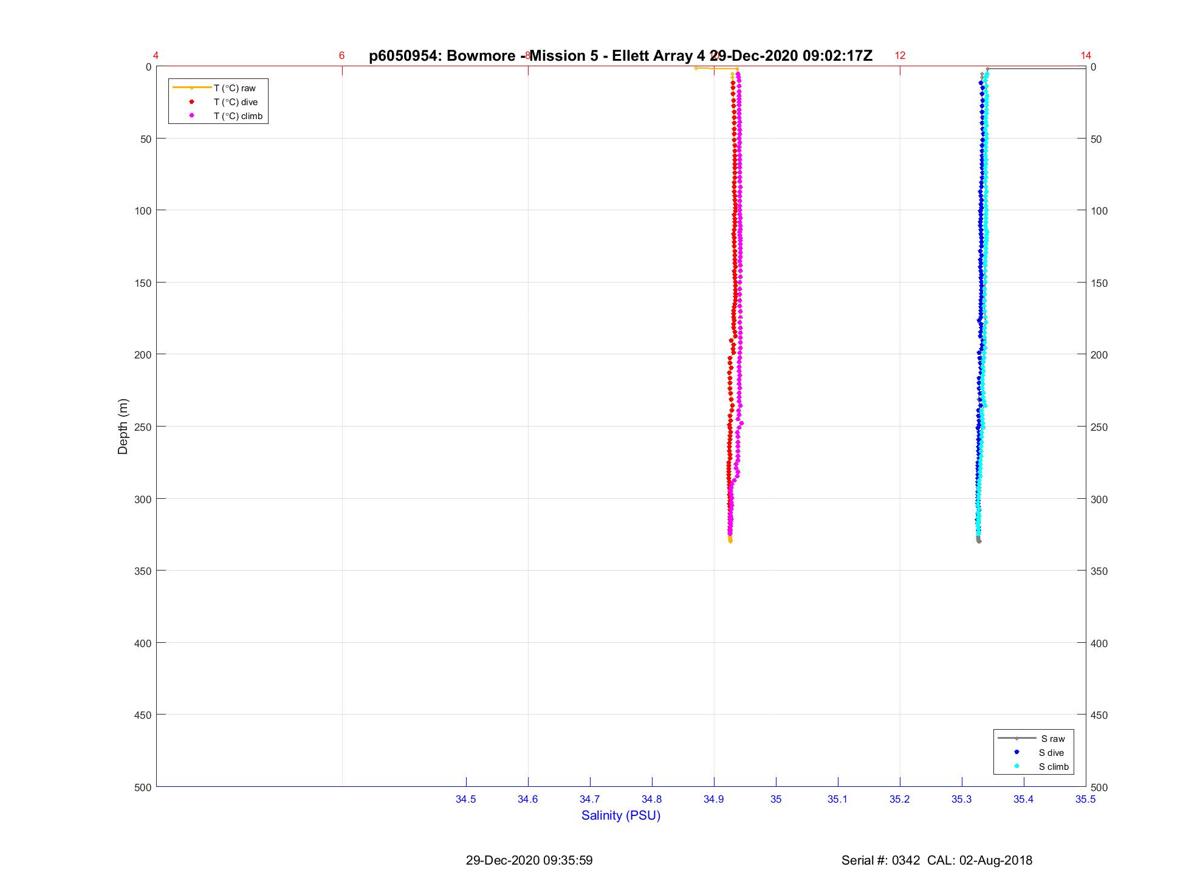Click the red temperature tick label 6
Viewport: 1200px width, 885px height.
pos(342,56)
